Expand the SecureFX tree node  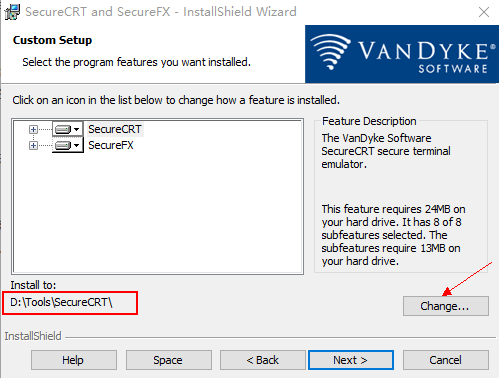(x=33, y=145)
